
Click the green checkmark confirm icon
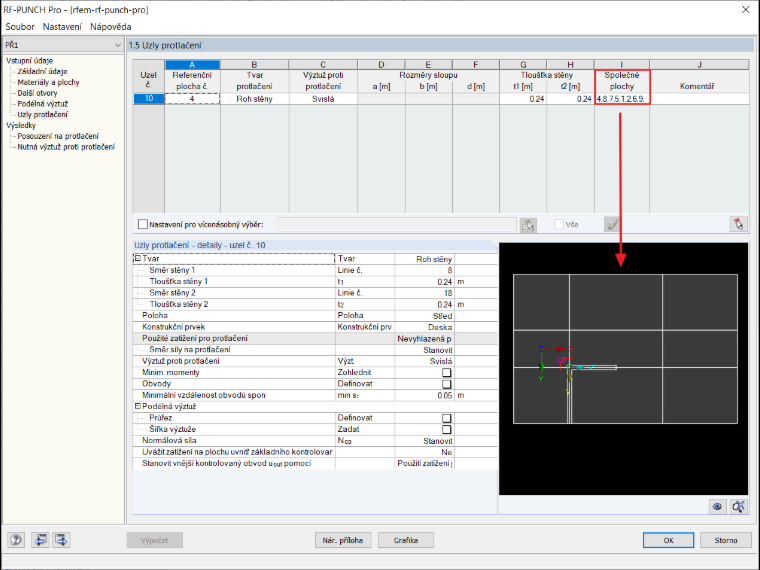[612, 224]
